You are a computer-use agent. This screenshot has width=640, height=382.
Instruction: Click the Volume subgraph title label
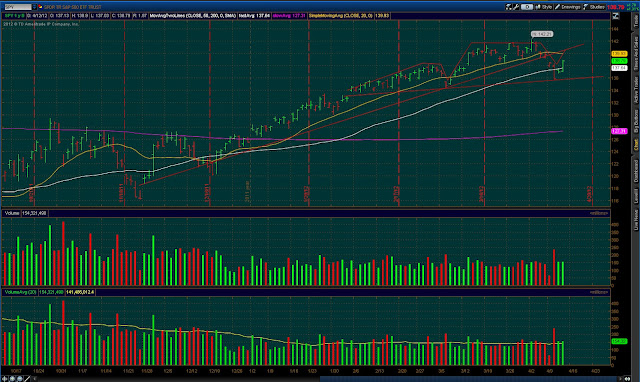tap(12, 213)
